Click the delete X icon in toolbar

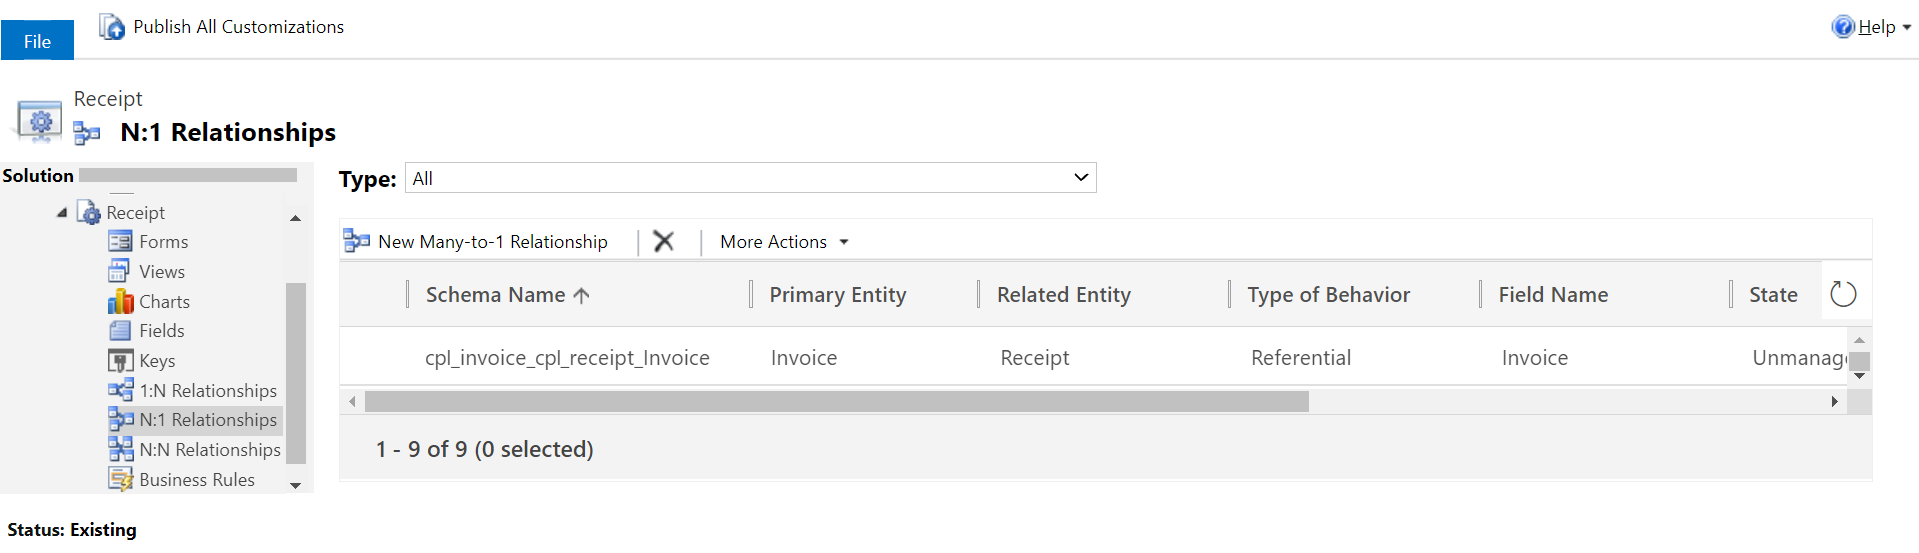pyautogui.click(x=663, y=242)
